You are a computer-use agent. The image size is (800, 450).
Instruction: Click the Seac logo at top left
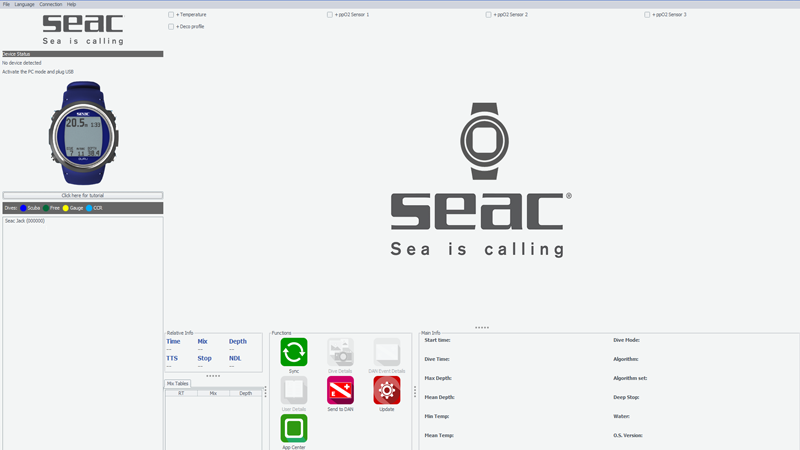(x=83, y=30)
